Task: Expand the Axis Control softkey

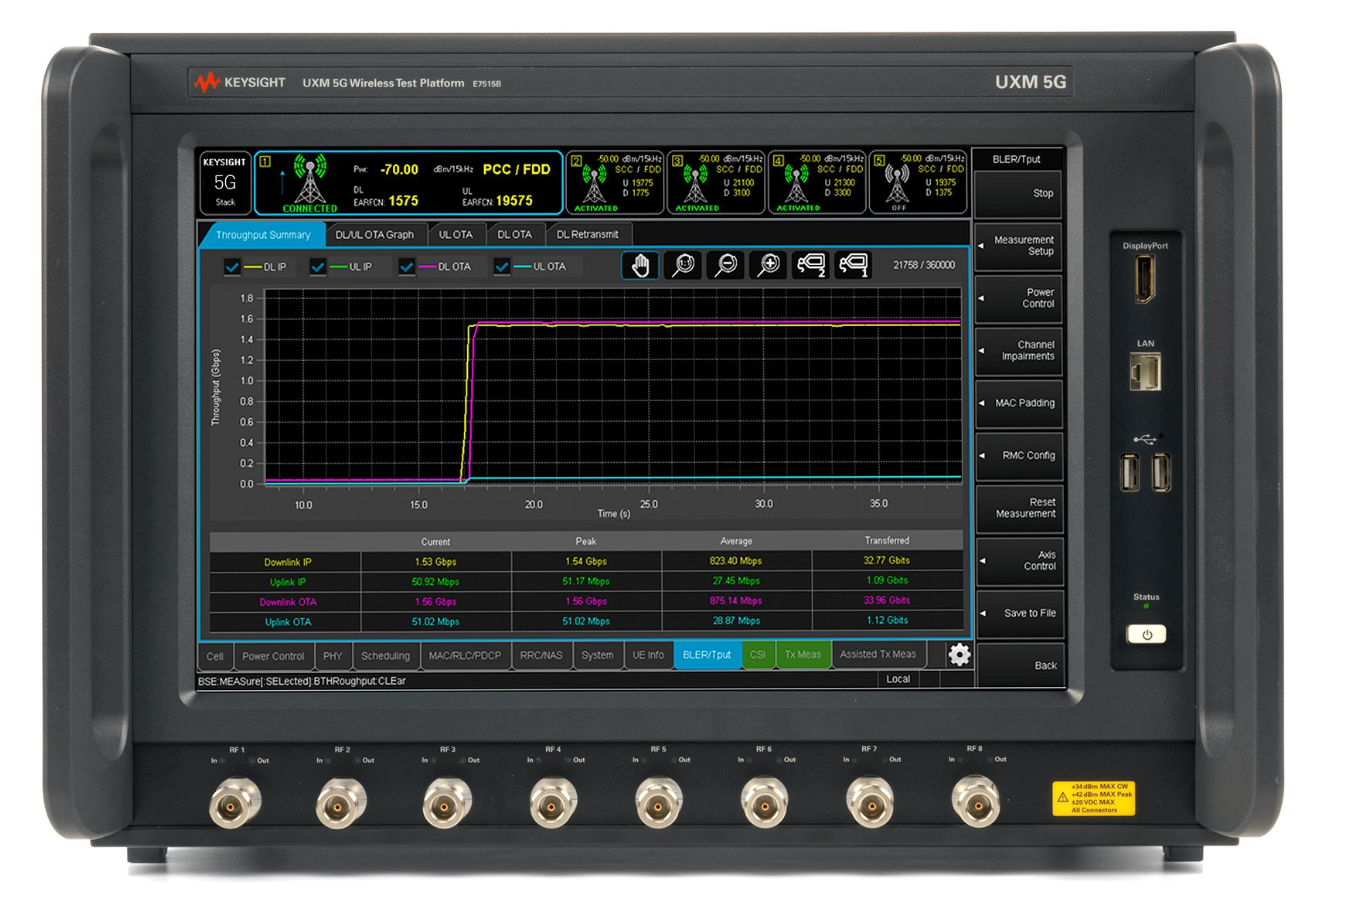Action: pos(1020,559)
